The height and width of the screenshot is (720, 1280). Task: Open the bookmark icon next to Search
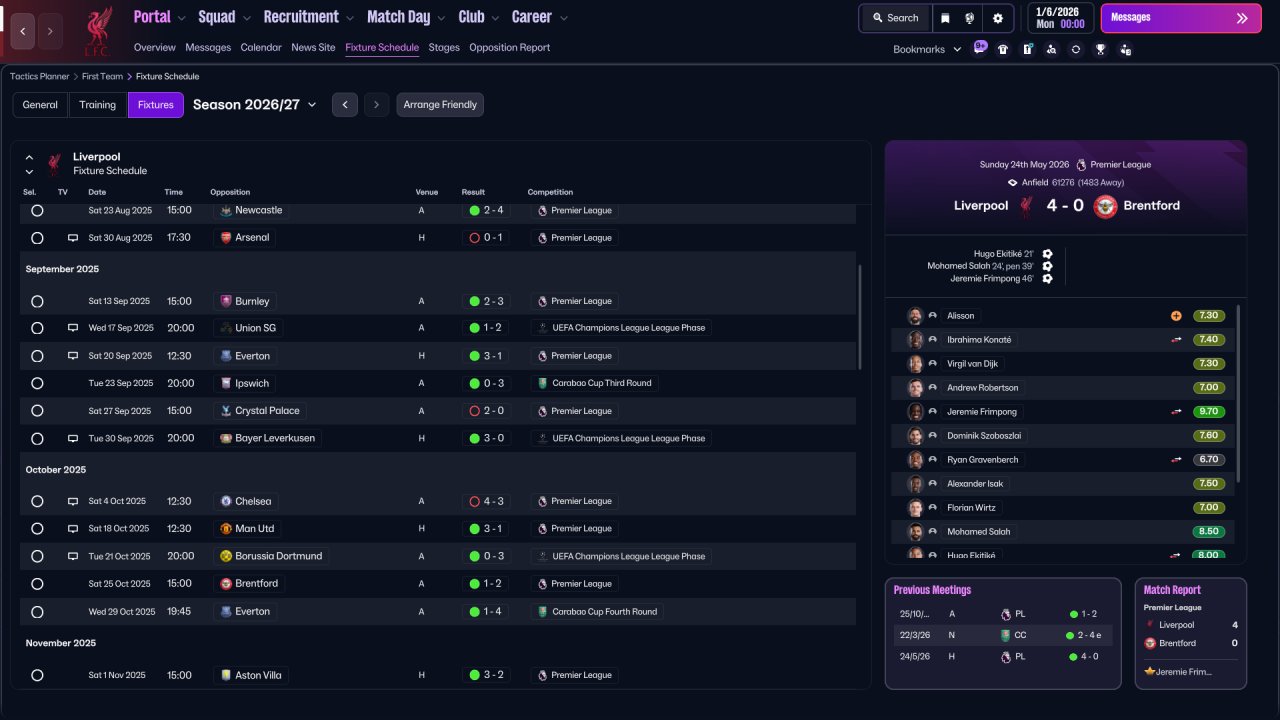point(945,18)
